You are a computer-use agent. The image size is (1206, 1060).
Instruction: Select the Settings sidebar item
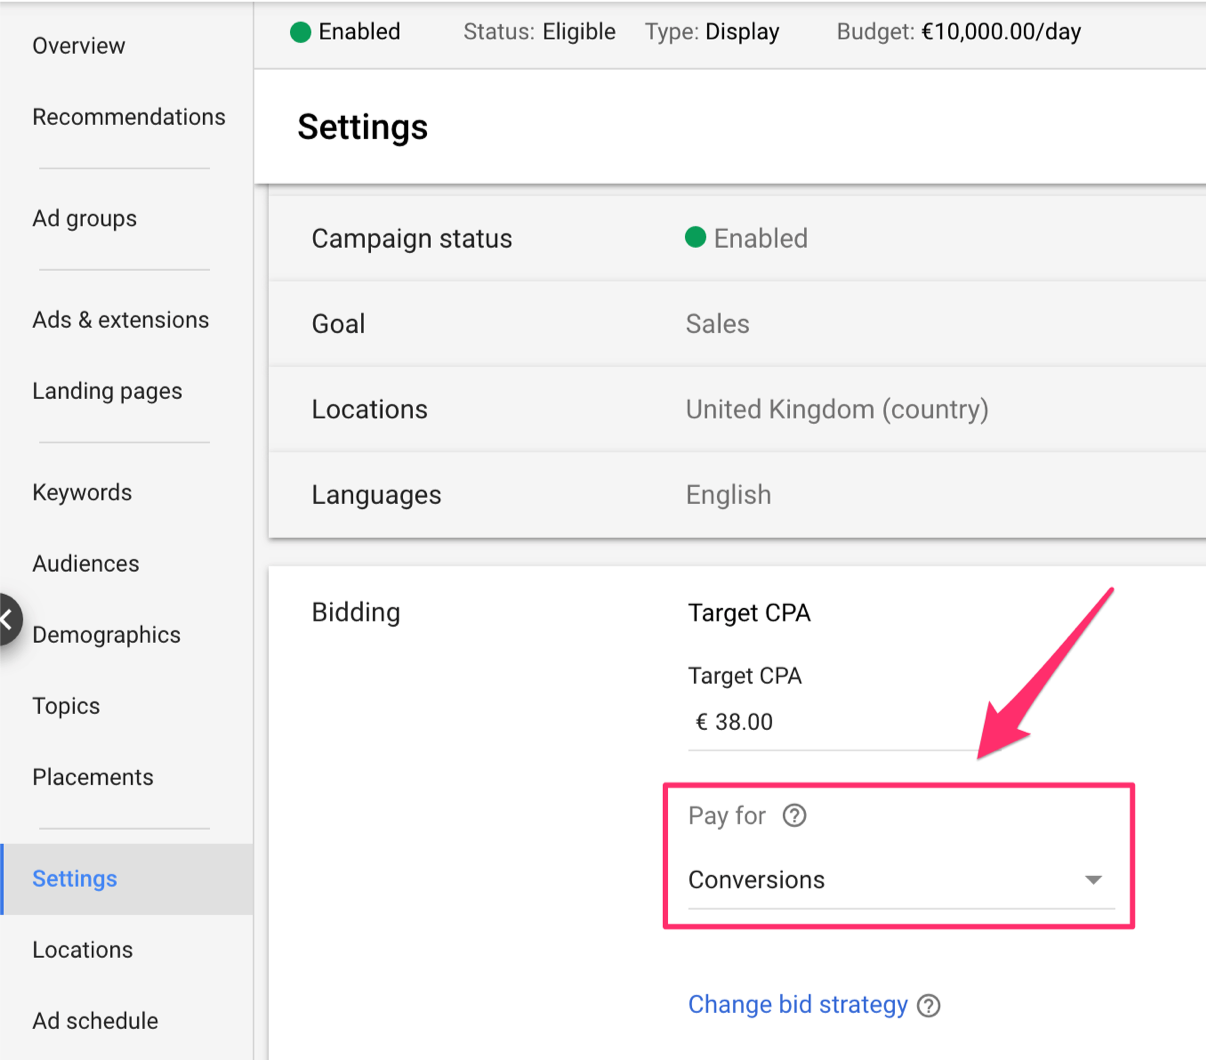(x=127, y=879)
